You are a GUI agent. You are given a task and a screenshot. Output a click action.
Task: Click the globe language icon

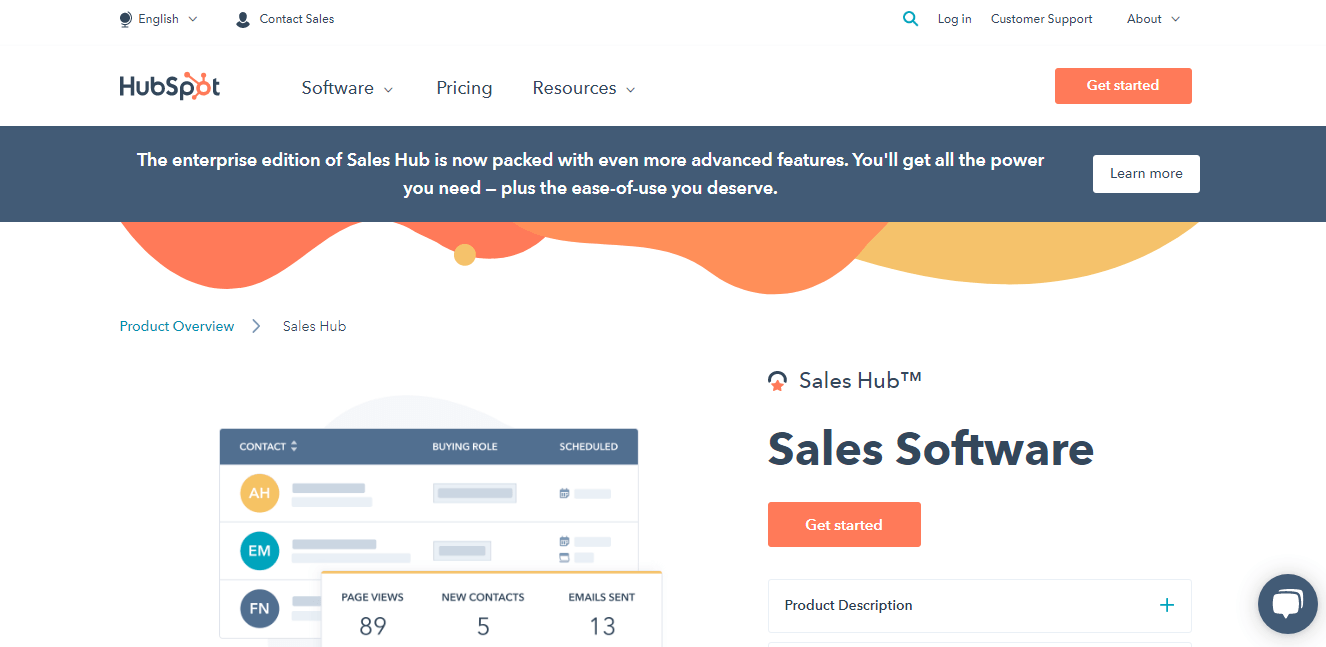click(126, 19)
